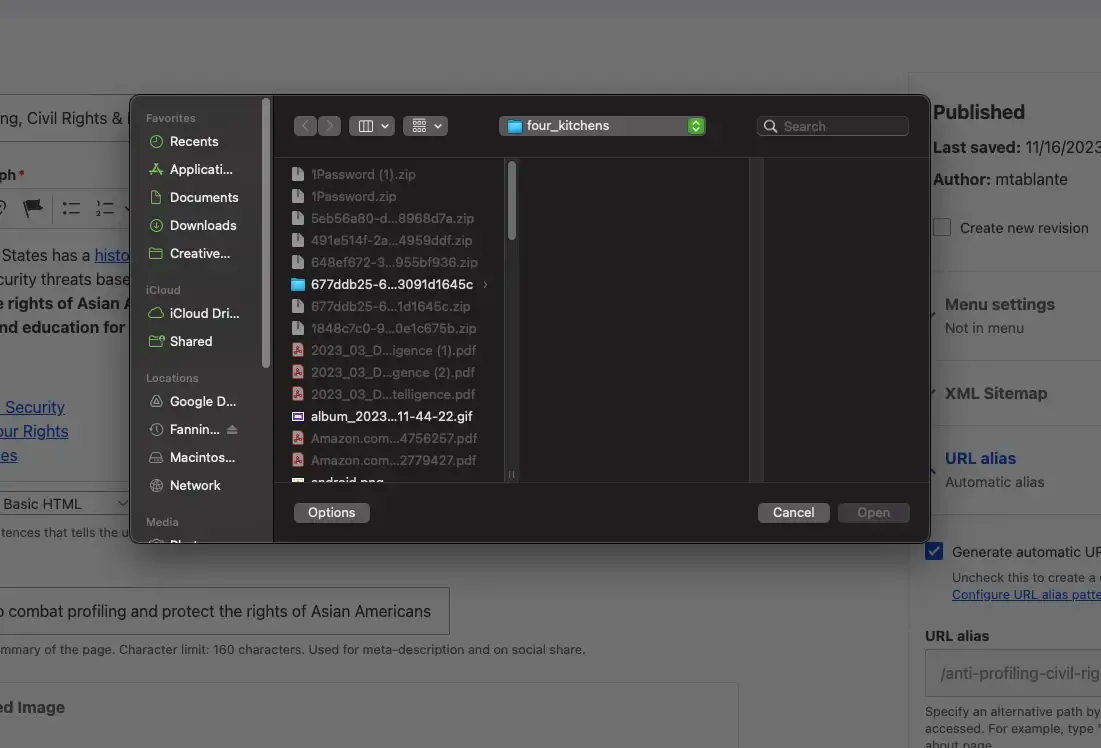Select the numbered list icon
Image resolution: width=1101 pixels, height=748 pixels.
tap(105, 208)
